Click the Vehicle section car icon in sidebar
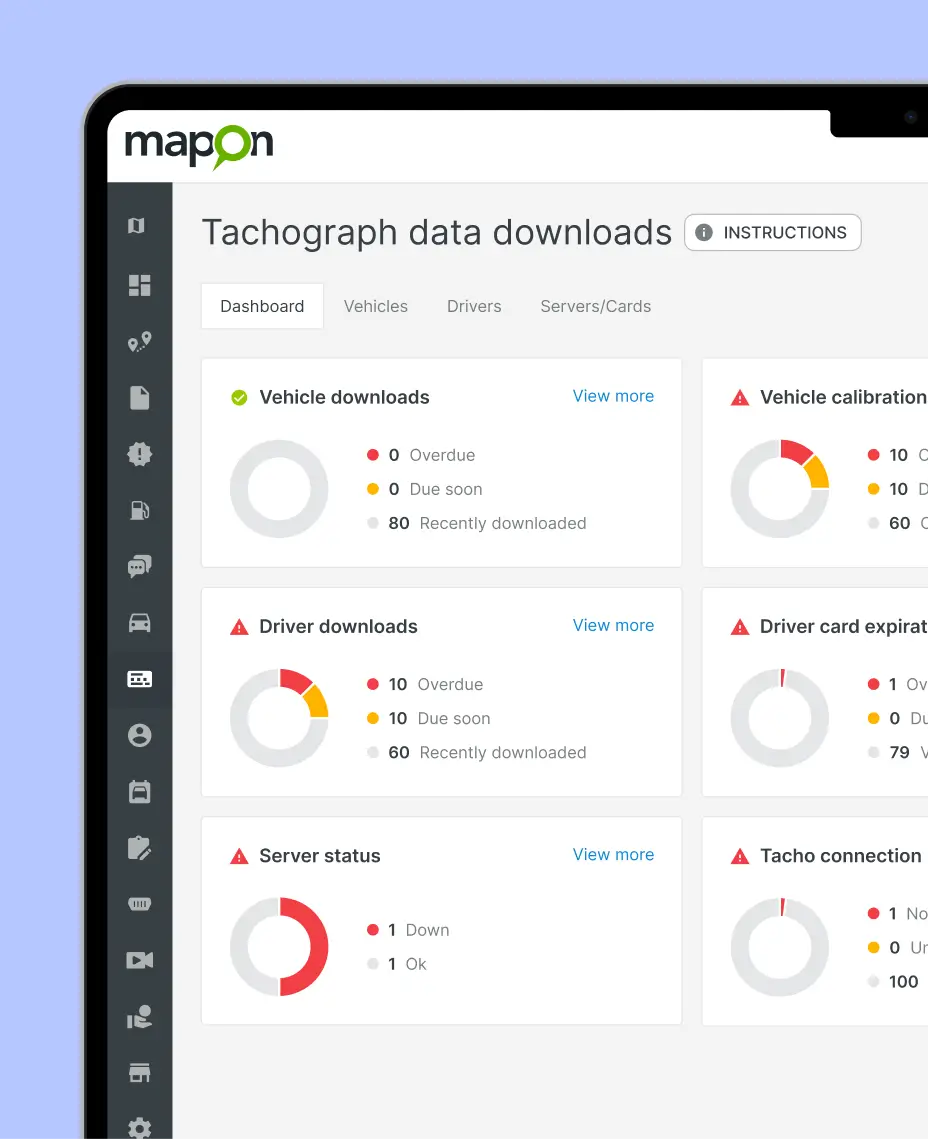928x1139 pixels. point(140,622)
